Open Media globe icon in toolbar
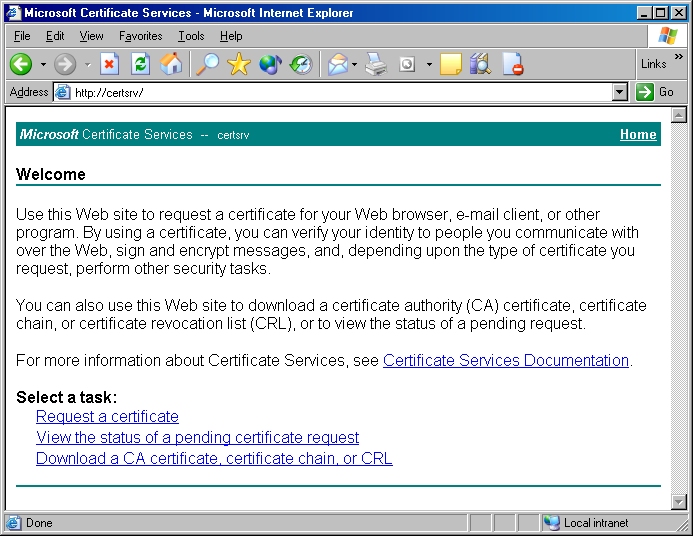Viewport: 693px width, 536px height. coord(270,65)
